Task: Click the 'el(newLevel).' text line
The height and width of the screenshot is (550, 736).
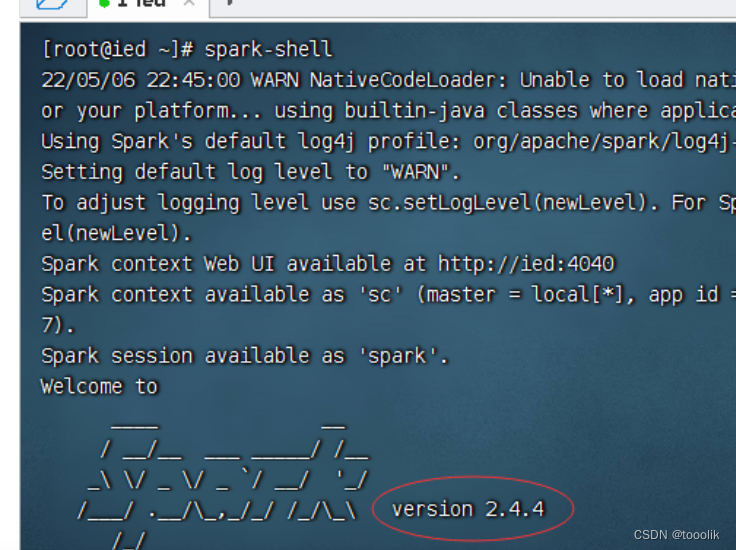Action: click(117, 233)
